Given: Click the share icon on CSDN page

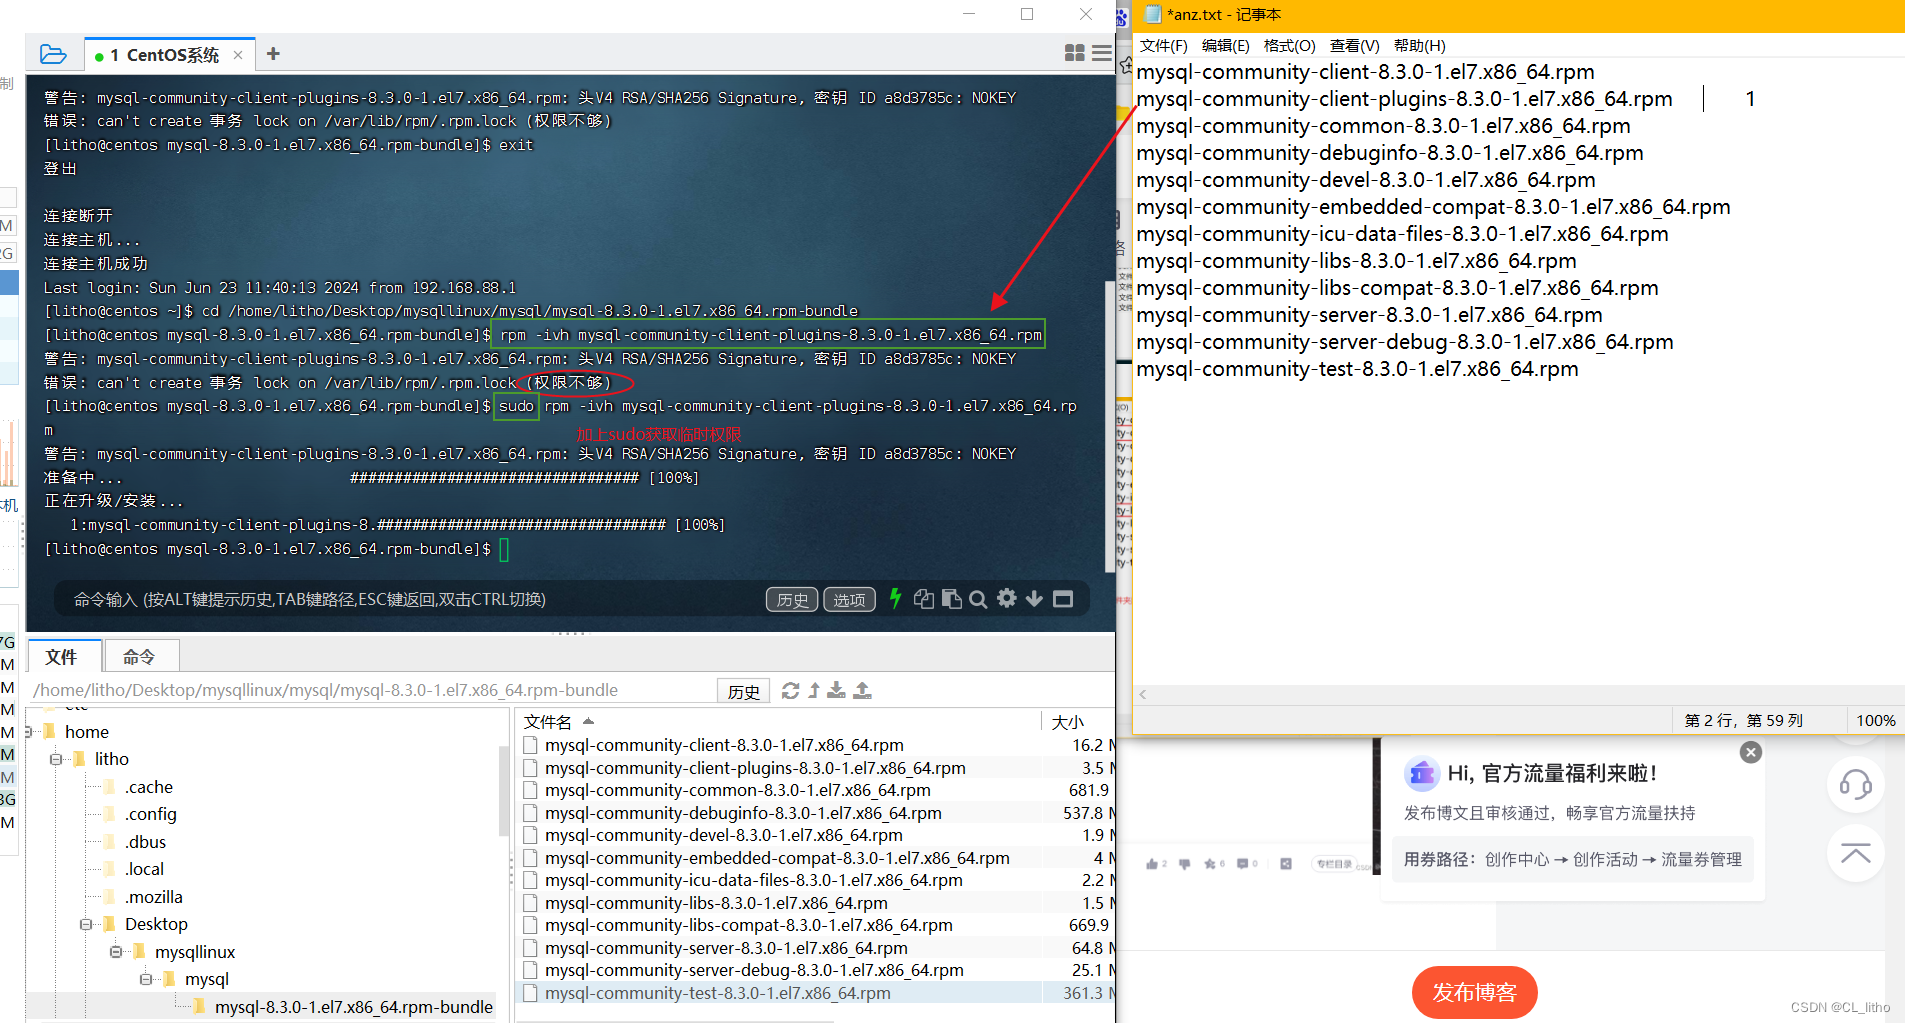Looking at the screenshot, I should (1286, 864).
